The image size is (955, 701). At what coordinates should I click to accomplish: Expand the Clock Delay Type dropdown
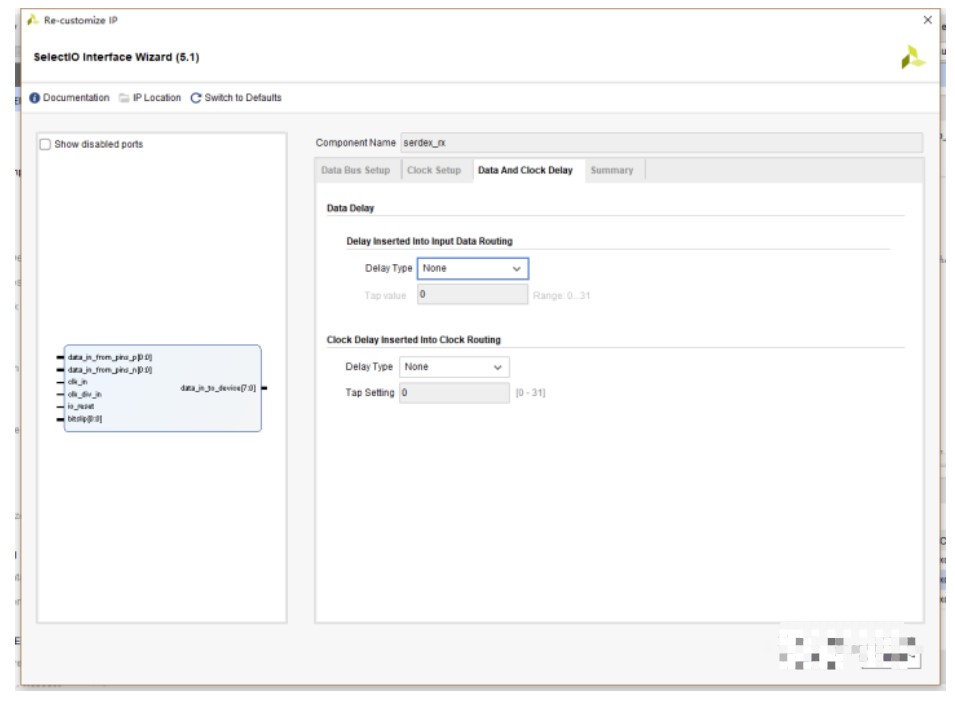[x=454, y=367]
